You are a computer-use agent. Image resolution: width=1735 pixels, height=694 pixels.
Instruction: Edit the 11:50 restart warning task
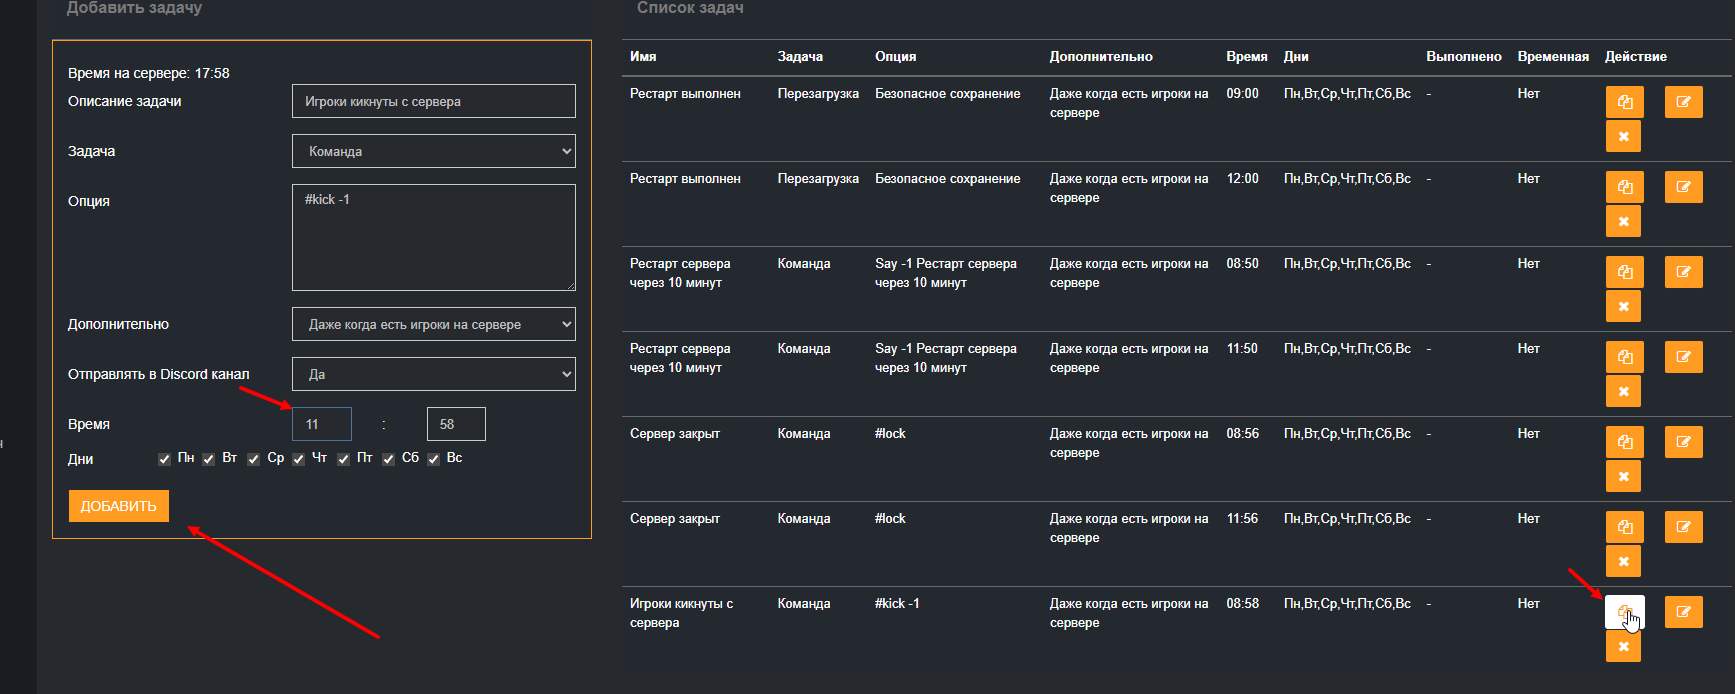click(x=1683, y=357)
